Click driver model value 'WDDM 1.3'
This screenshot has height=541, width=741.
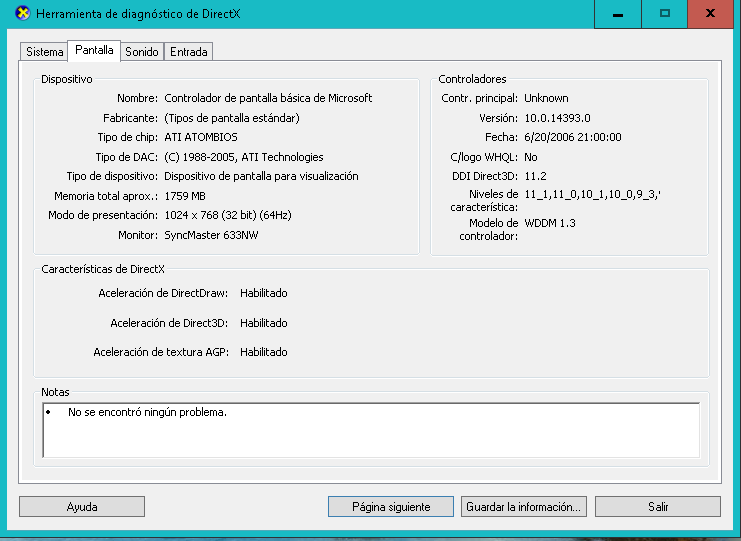pos(550,223)
